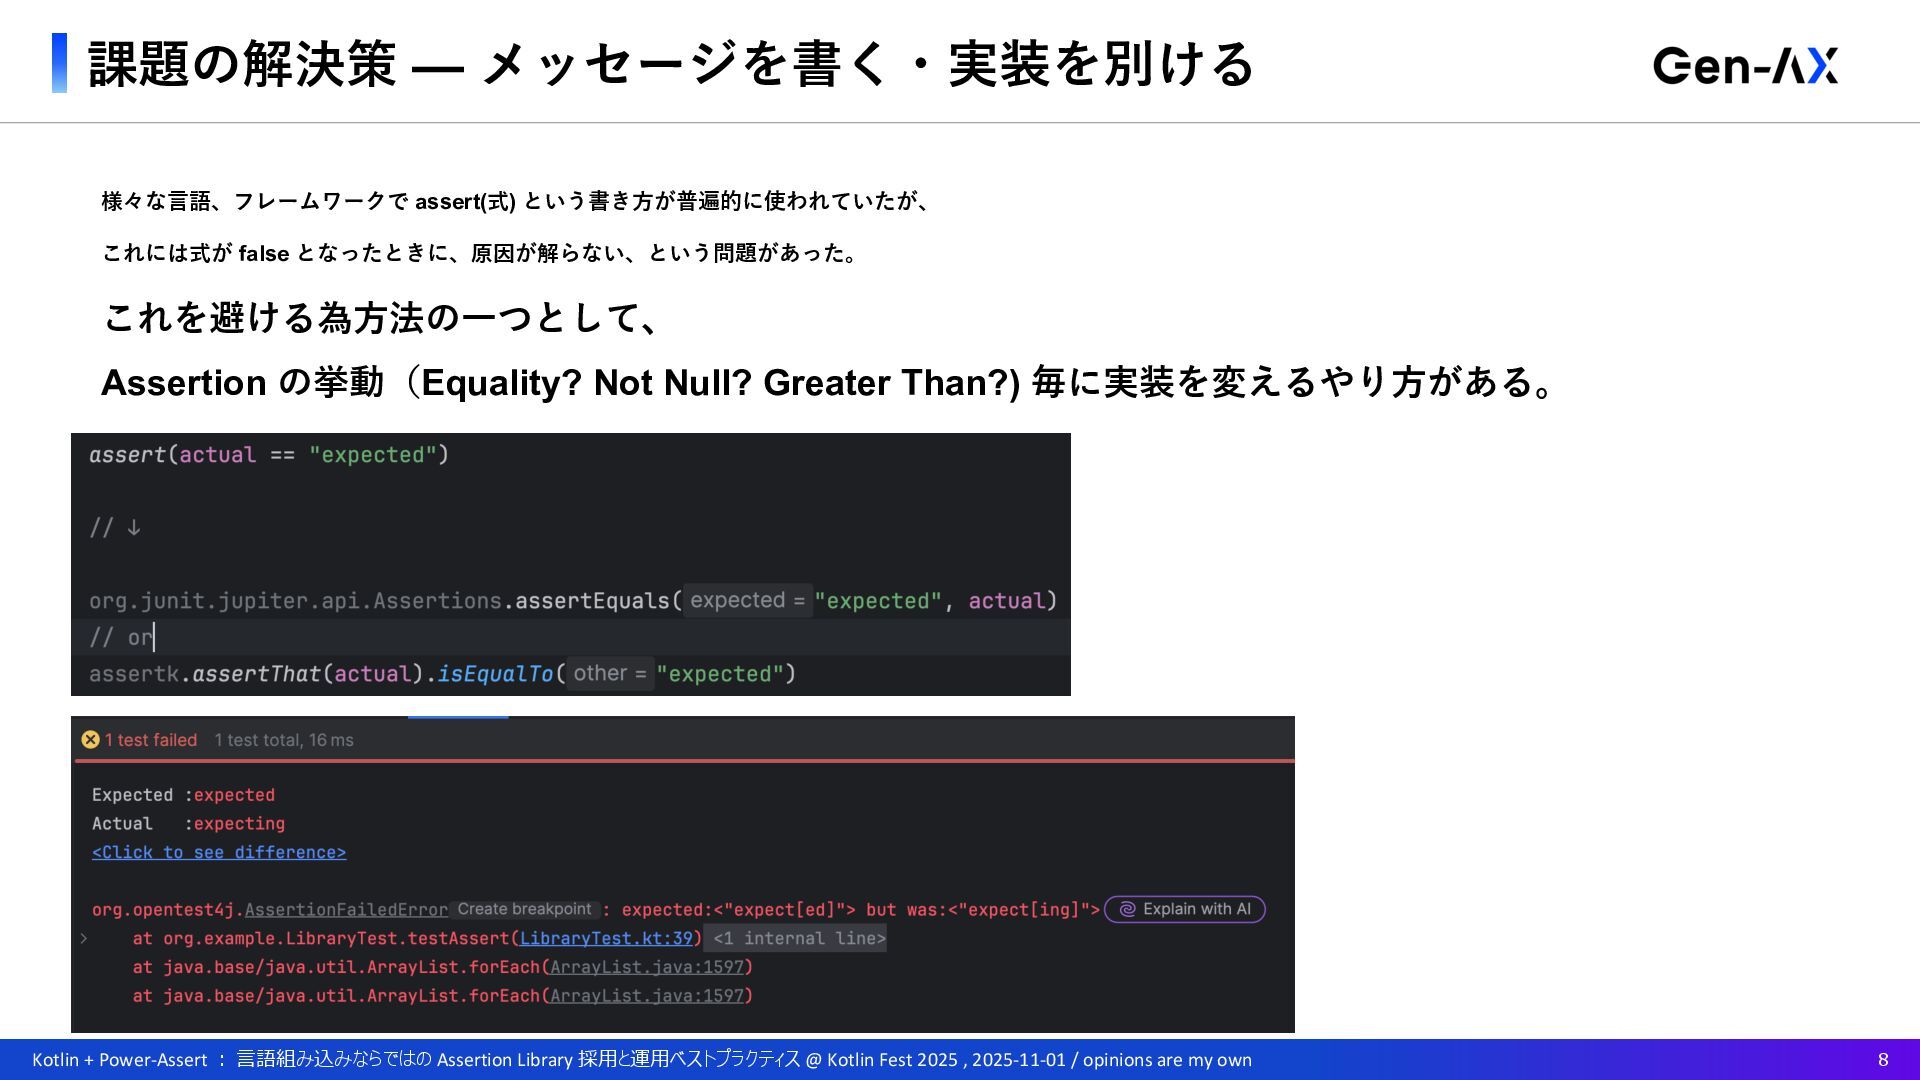Viewport: 1920px width, 1080px height.
Task: Click the '1 test failed' status label
Action: 150,740
